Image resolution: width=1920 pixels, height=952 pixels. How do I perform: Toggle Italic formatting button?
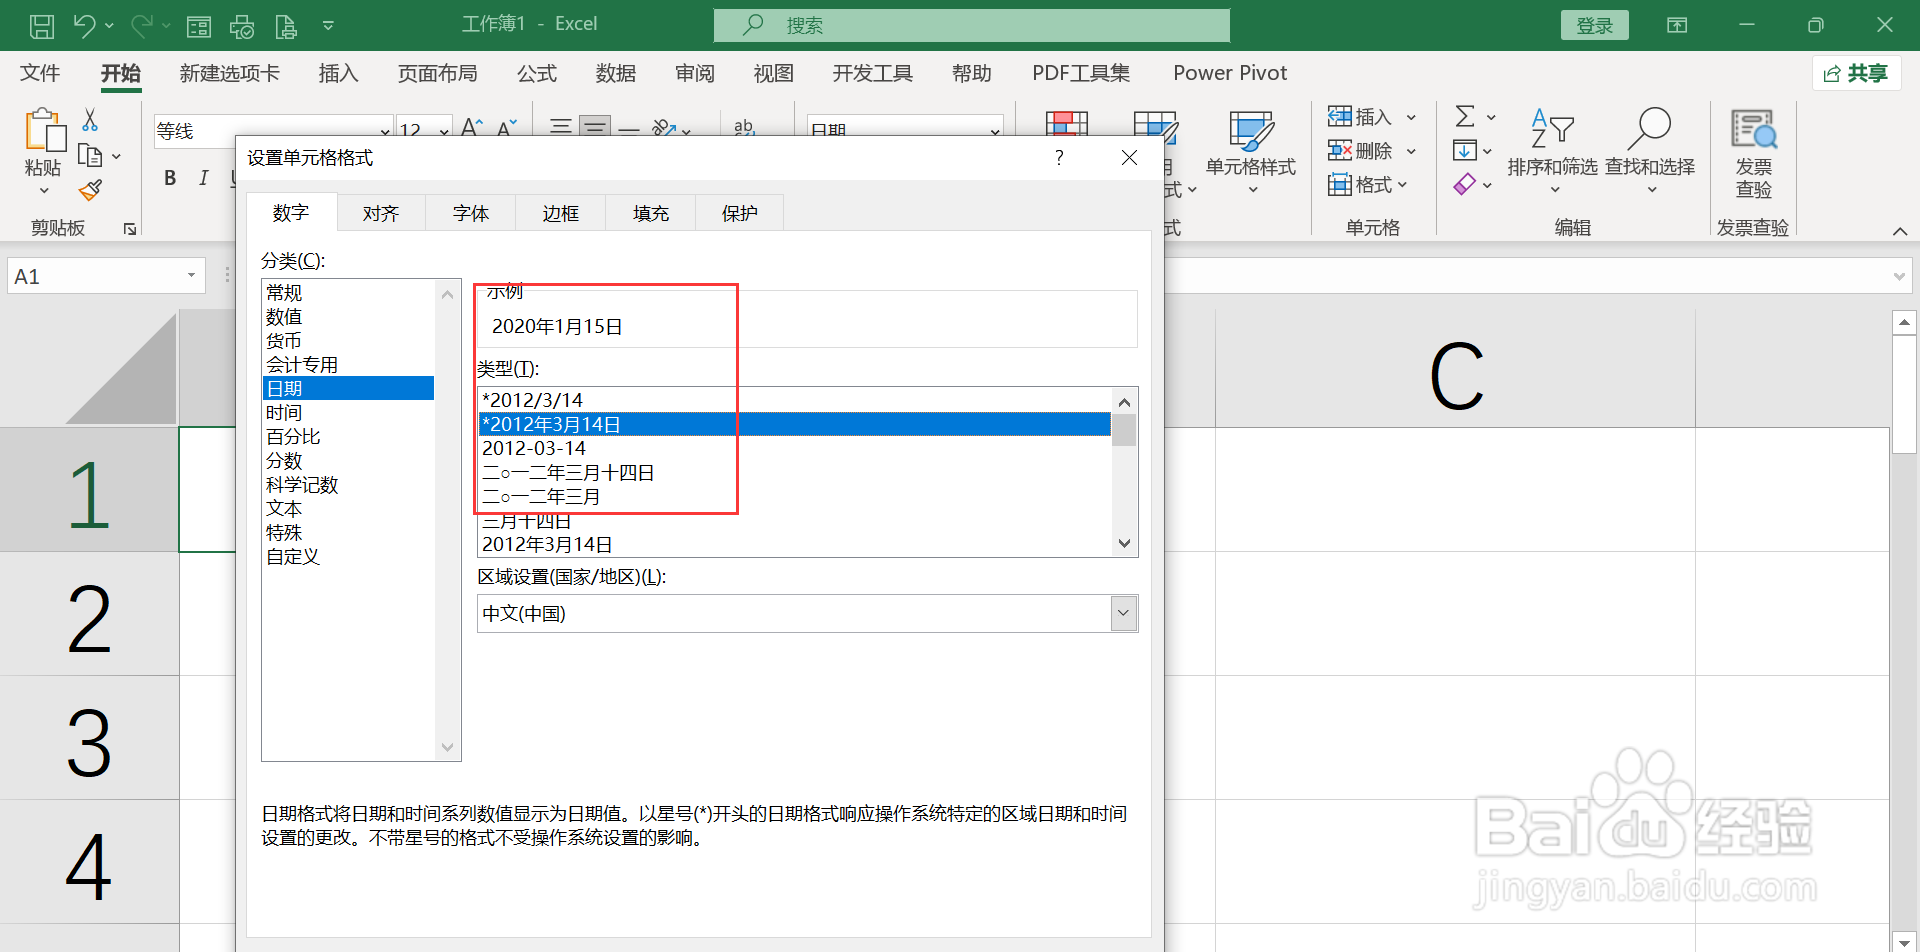203,178
